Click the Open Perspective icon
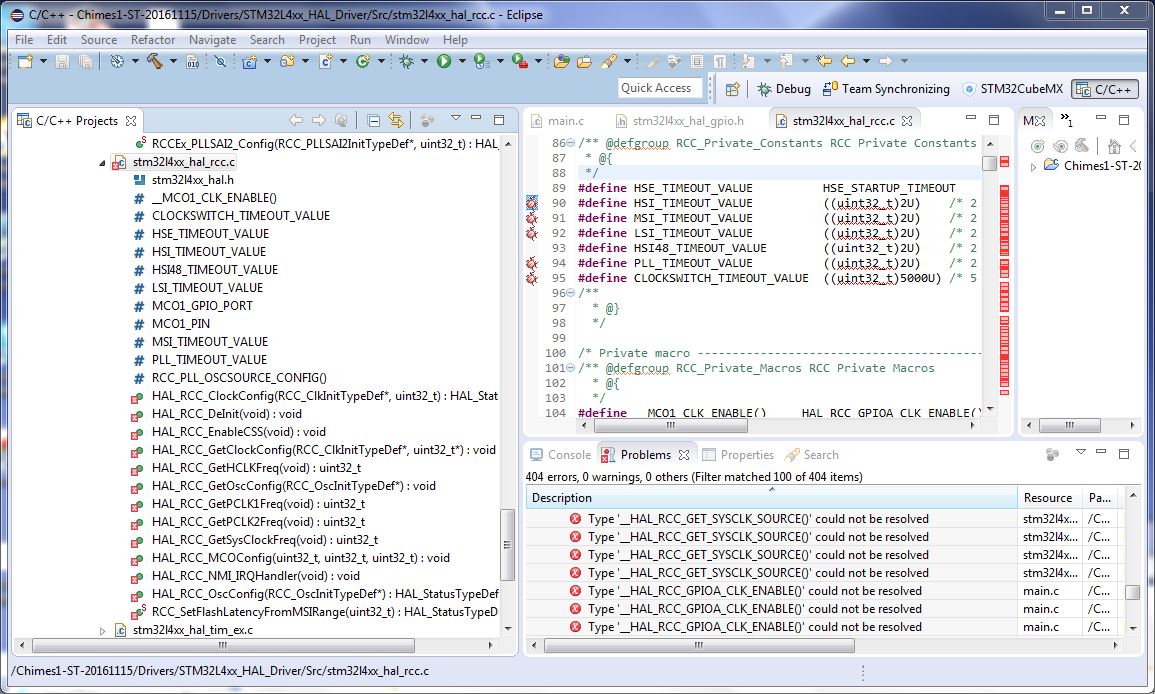Image resolution: width=1155 pixels, height=694 pixels. pos(732,89)
